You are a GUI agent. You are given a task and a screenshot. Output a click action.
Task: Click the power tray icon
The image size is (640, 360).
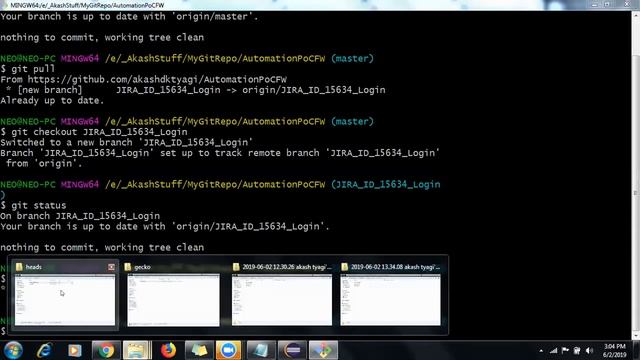click(577, 350)
